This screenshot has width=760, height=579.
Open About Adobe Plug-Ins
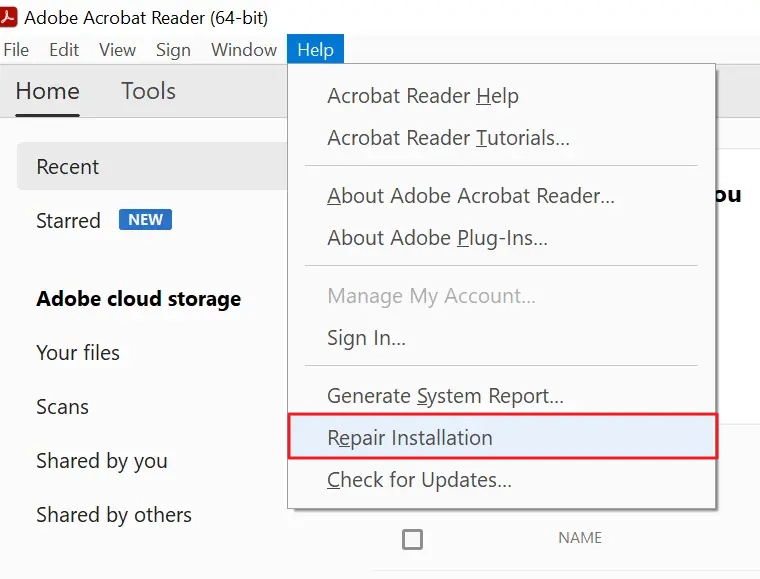502,238
